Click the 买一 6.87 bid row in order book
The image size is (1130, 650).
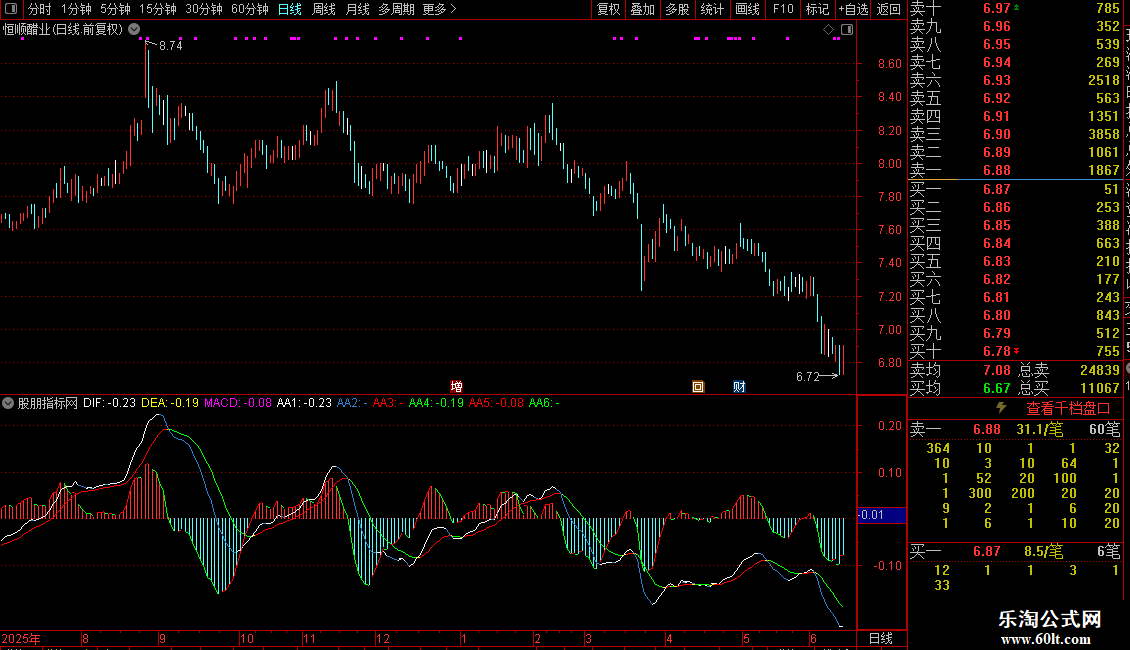[1015, 189]
